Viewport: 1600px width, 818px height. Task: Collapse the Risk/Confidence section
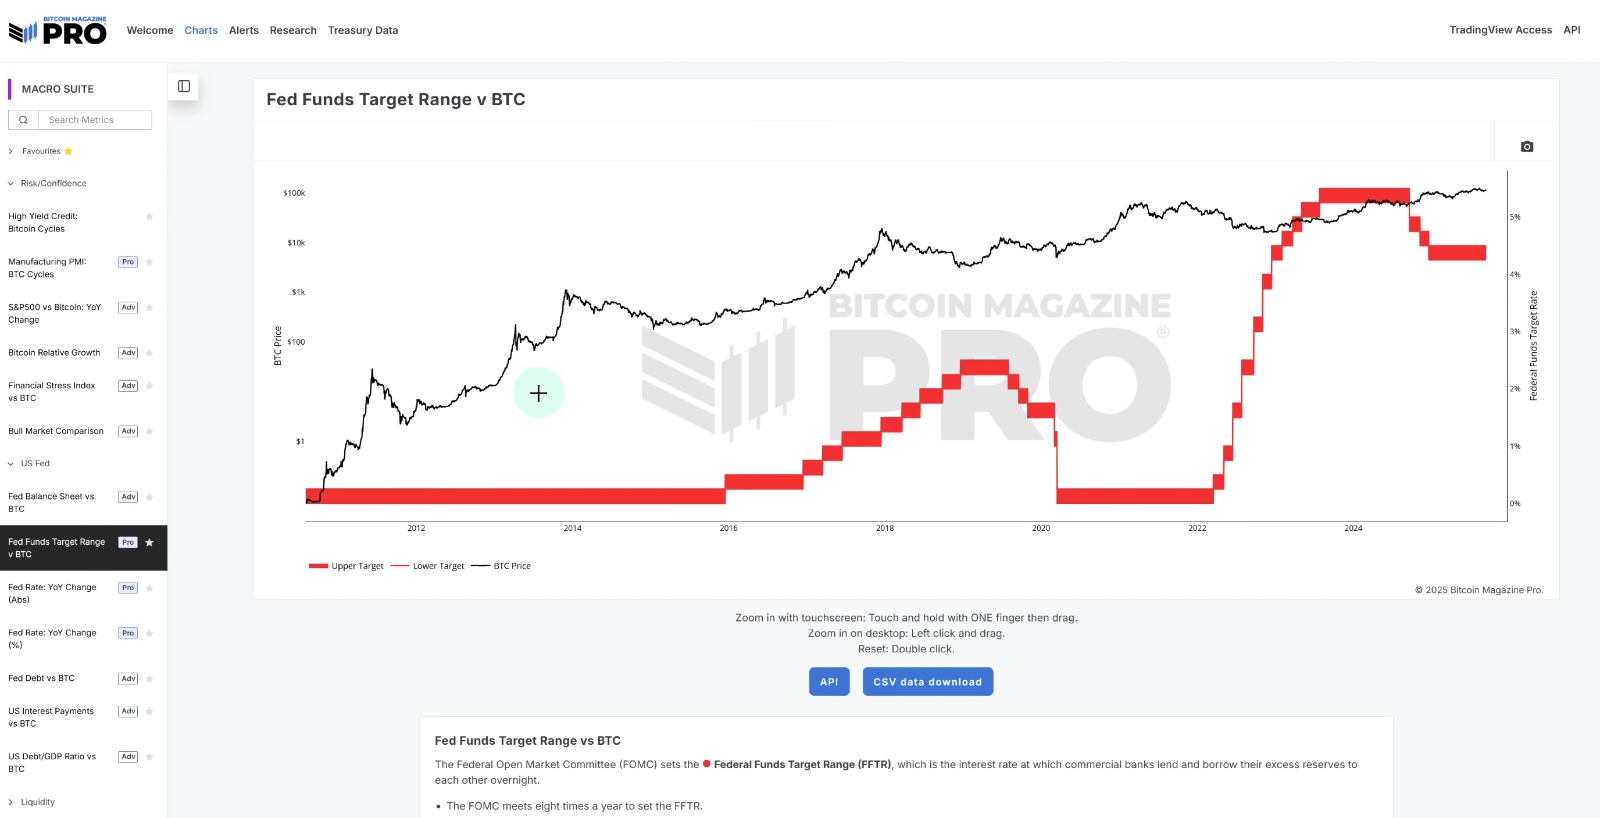(52, 184)
